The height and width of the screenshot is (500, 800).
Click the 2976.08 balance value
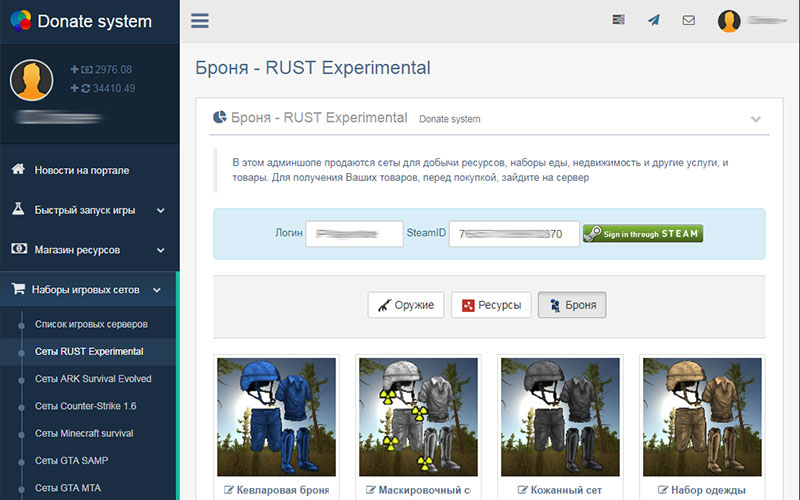pos(113,69)
